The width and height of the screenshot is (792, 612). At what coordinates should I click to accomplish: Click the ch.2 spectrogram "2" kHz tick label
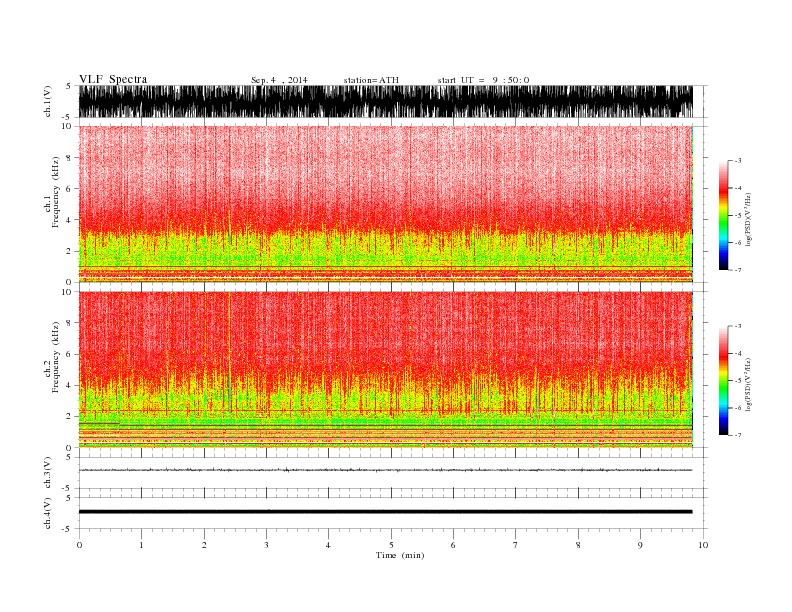pyautogui.click(x=69, y=417)
